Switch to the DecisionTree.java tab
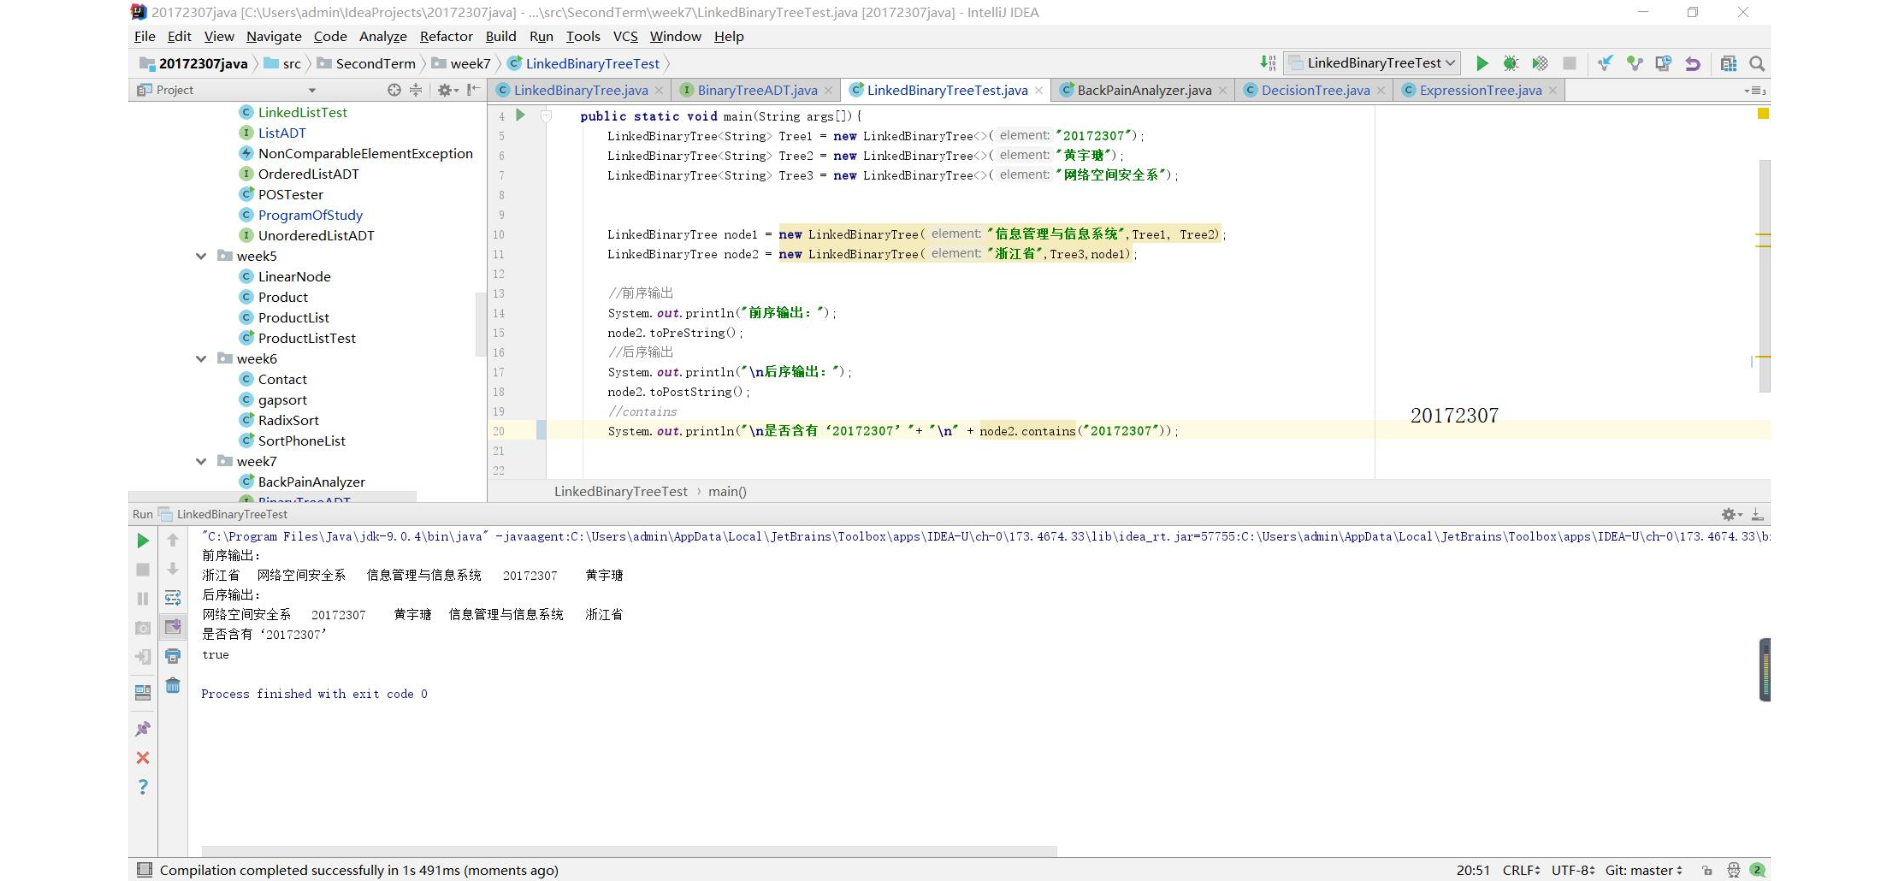This screenshot has height=881, width=1899. tap(1315, 90)
